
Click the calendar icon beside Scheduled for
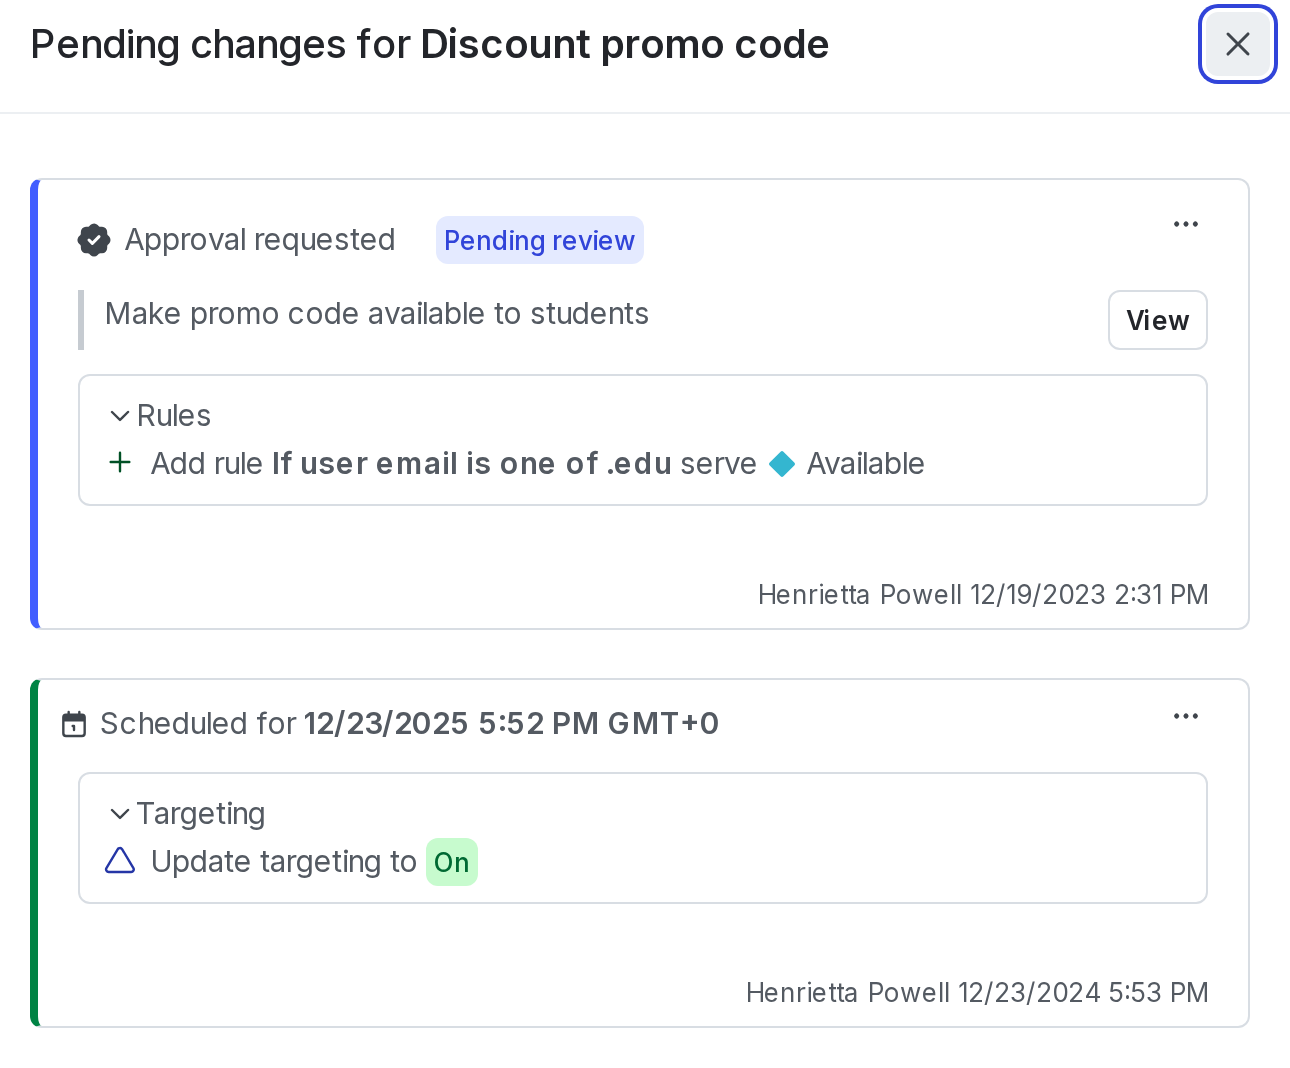[x=74, y=724]
